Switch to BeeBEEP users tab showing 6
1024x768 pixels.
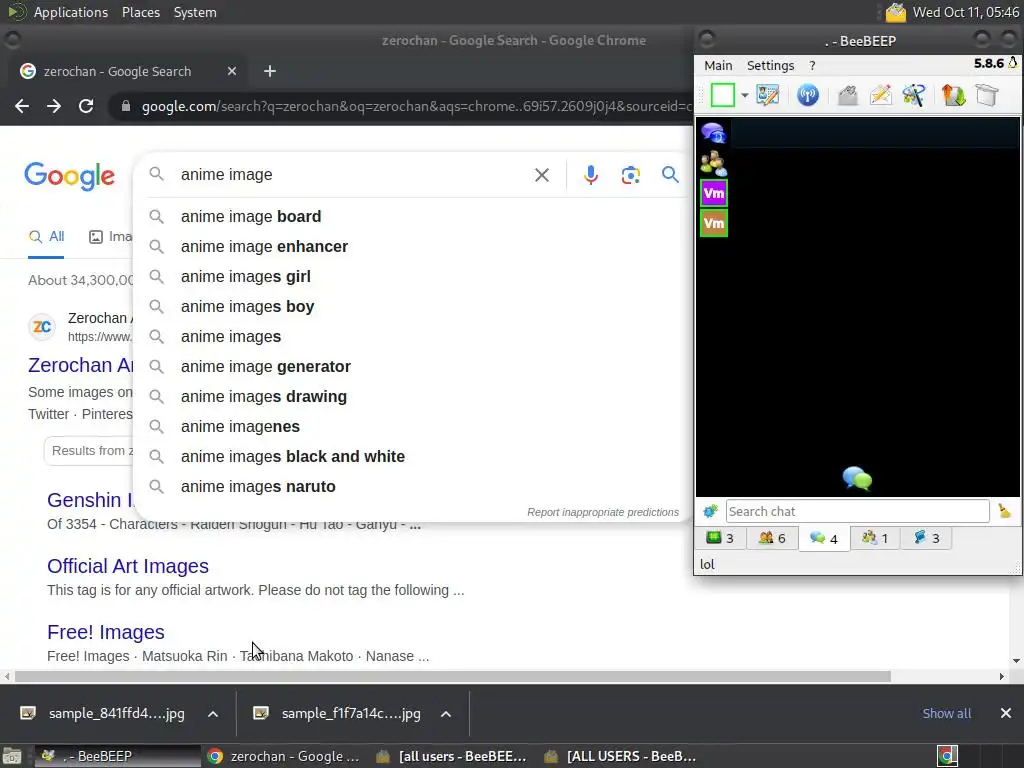(772, 538)
